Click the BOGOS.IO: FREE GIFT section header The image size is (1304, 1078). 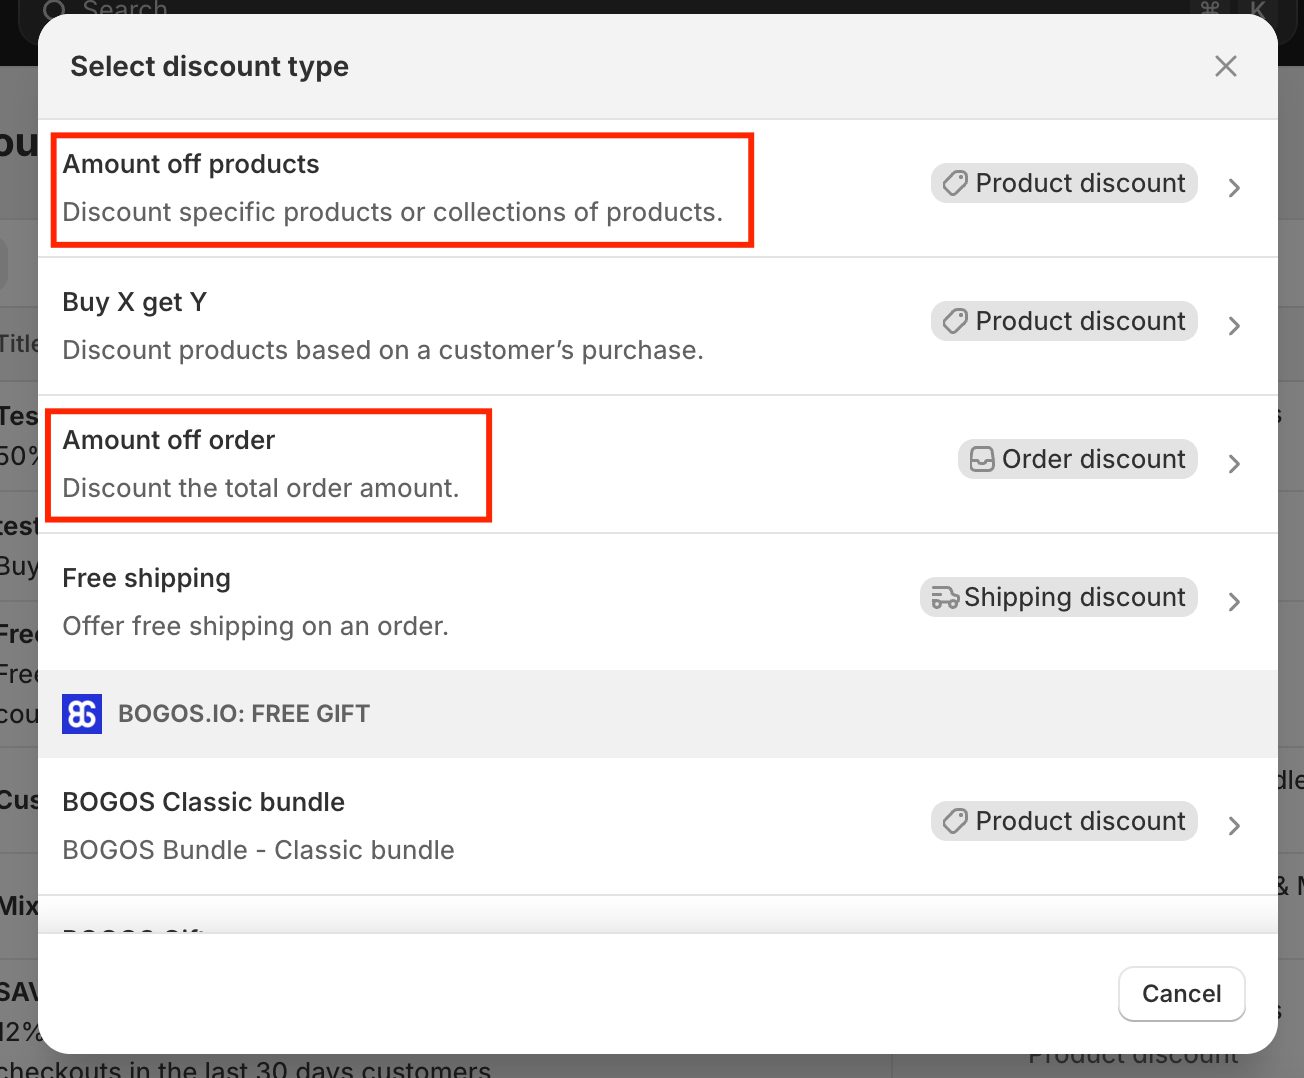[x=244, y=714]
